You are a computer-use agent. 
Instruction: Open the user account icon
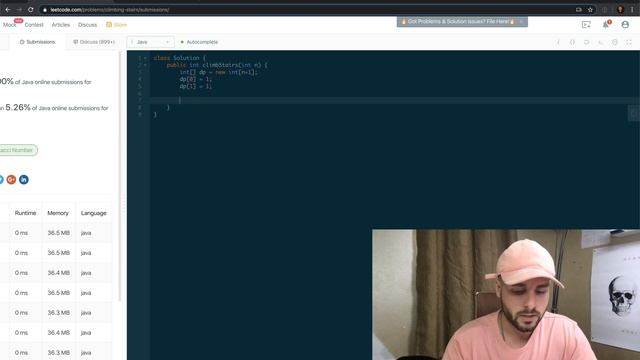pyautogui.click(x=625, y=25)
